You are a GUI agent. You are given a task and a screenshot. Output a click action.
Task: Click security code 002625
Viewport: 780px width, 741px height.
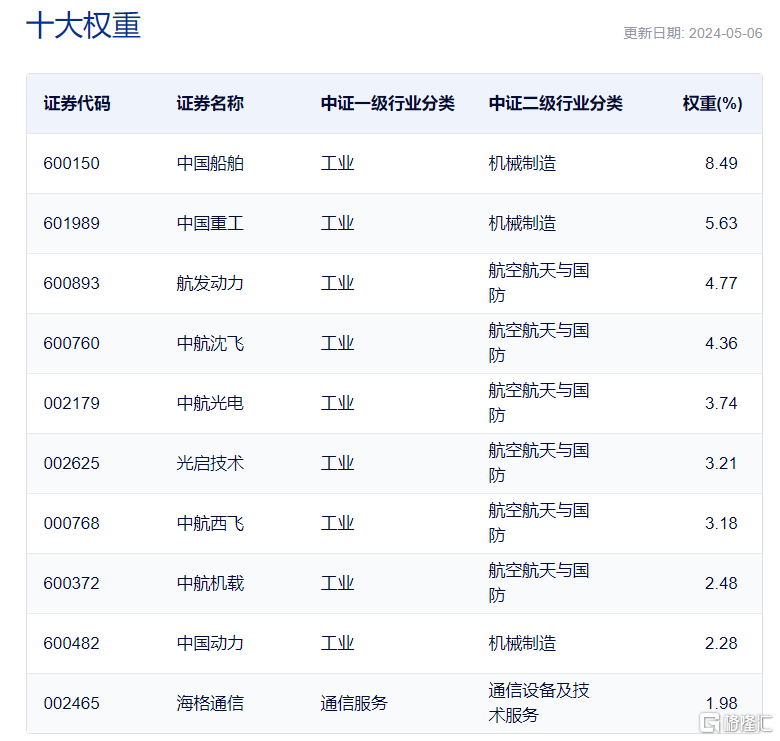(x=72, y=463)
